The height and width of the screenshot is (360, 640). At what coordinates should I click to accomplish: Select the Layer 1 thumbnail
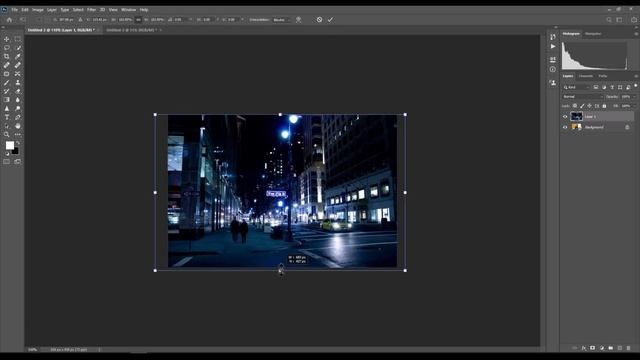click(x=576, y=117)
